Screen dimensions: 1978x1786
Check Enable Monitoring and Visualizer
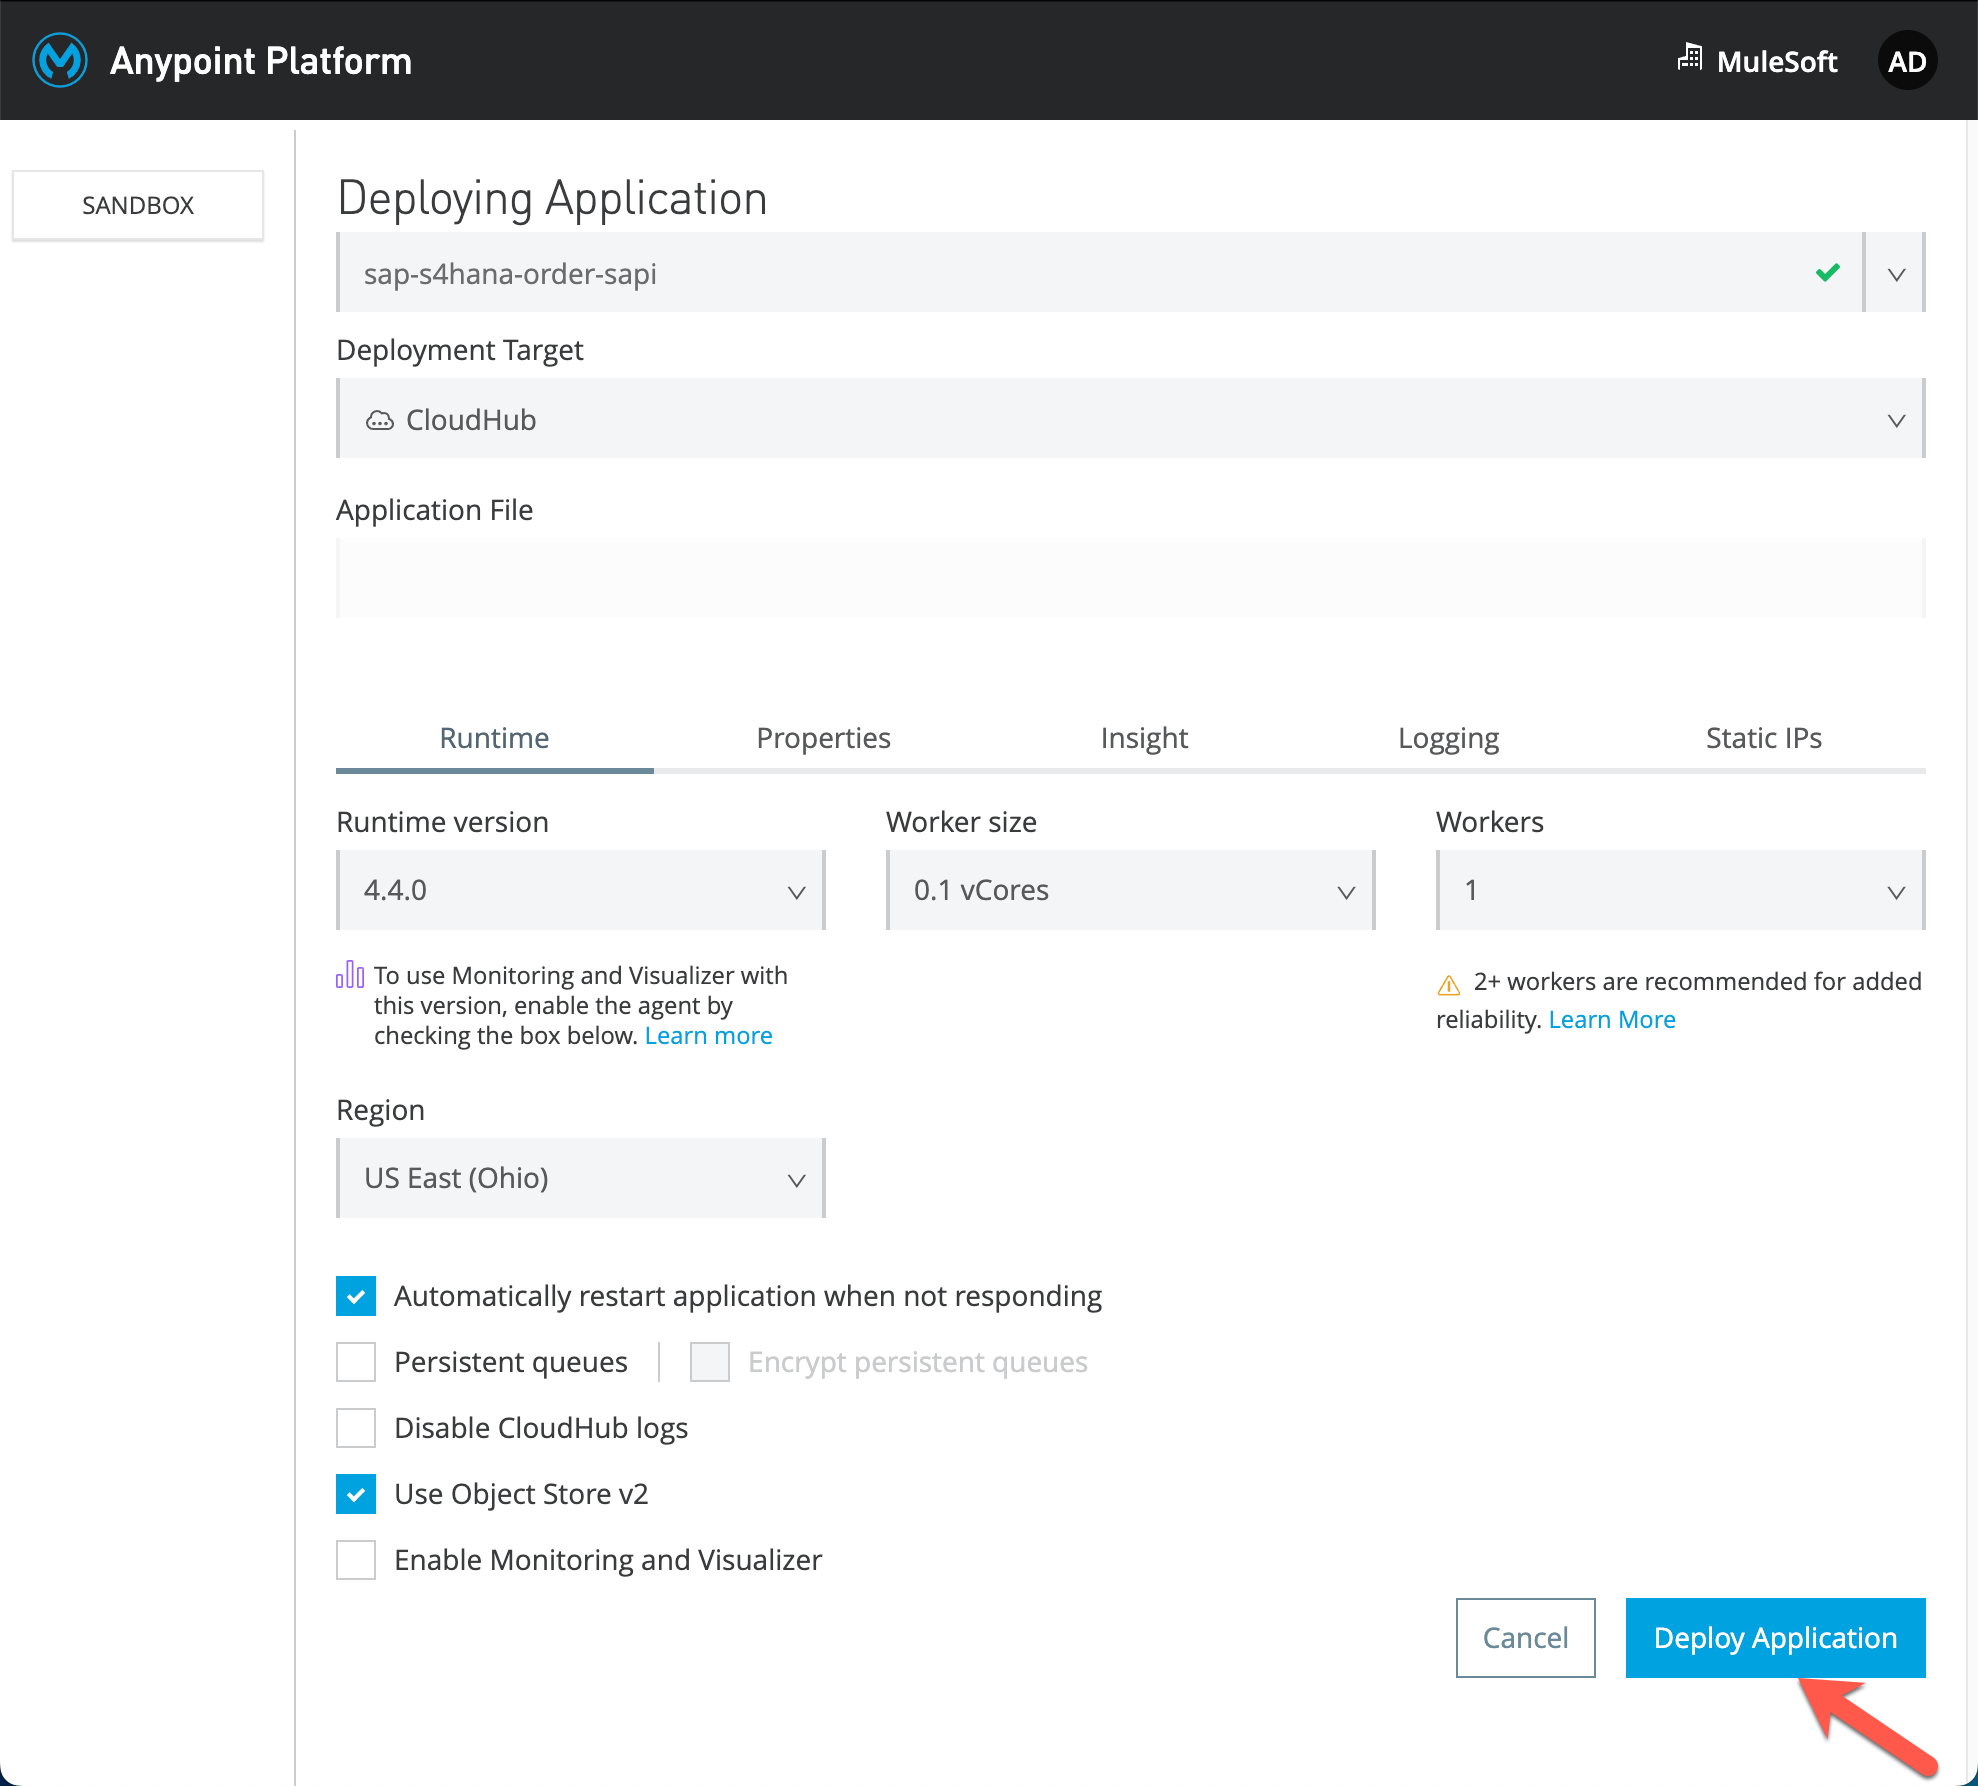click(356, 1560)
